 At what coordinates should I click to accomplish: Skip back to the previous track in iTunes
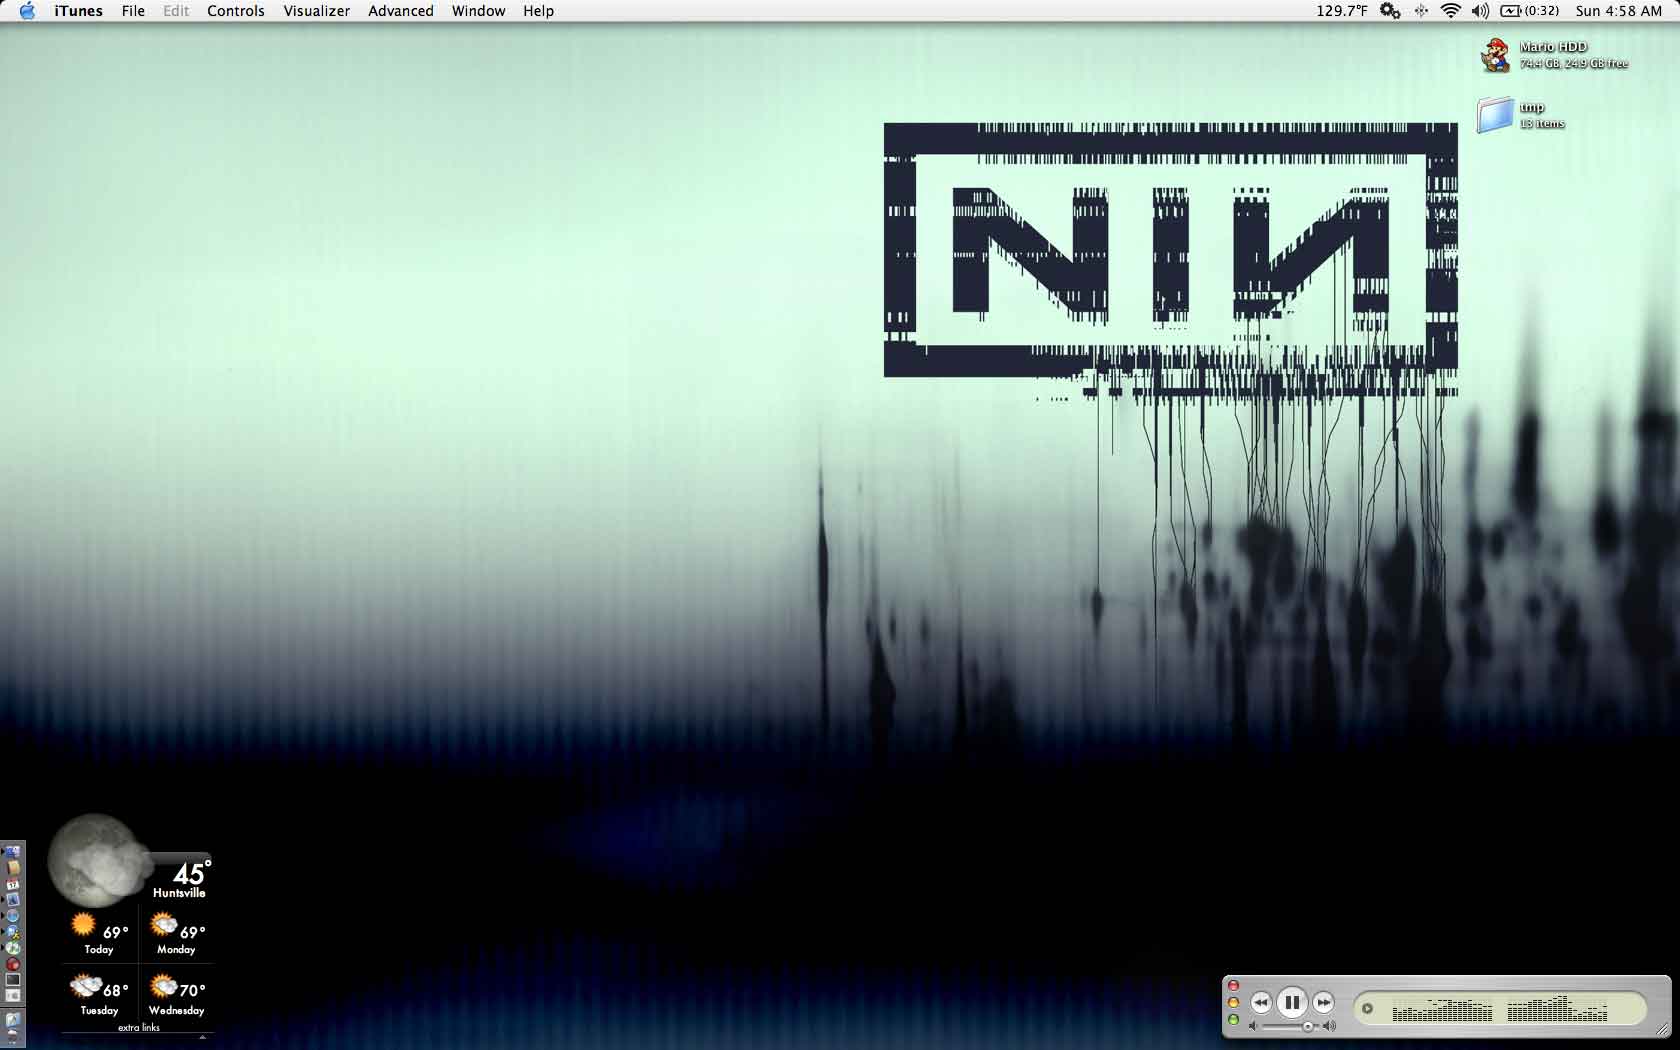coord(1261,1002)
